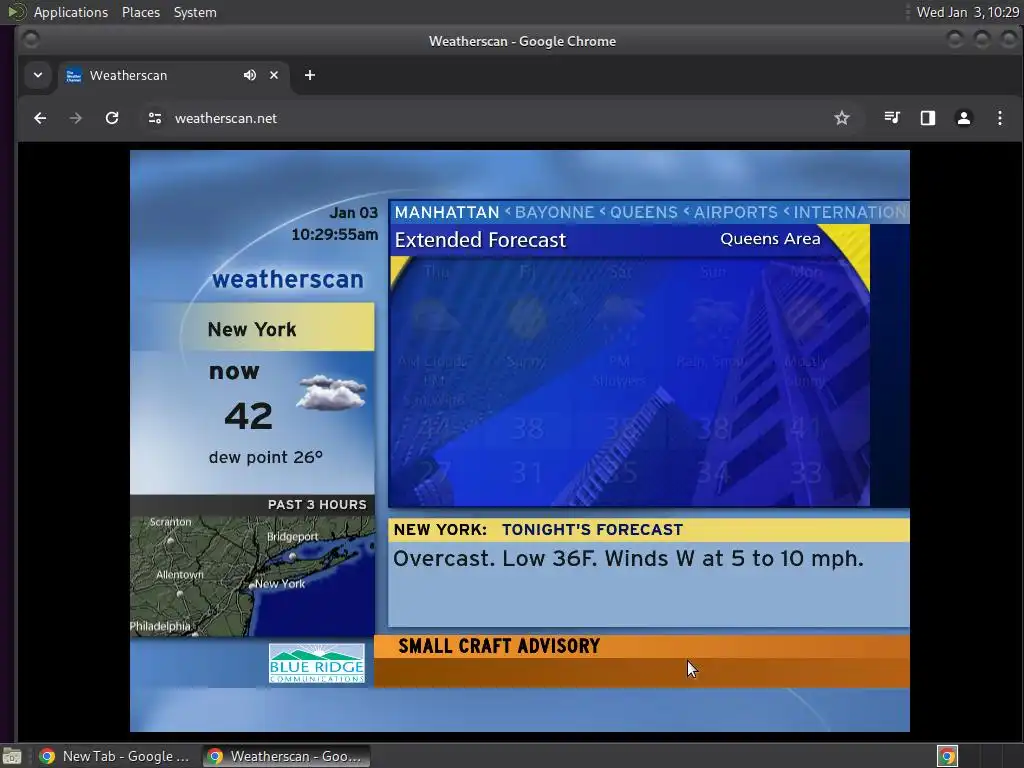This screenshot has height=768, width=1024.
Task: Click the cloud weather condition icon
Action: coord(331,392)
